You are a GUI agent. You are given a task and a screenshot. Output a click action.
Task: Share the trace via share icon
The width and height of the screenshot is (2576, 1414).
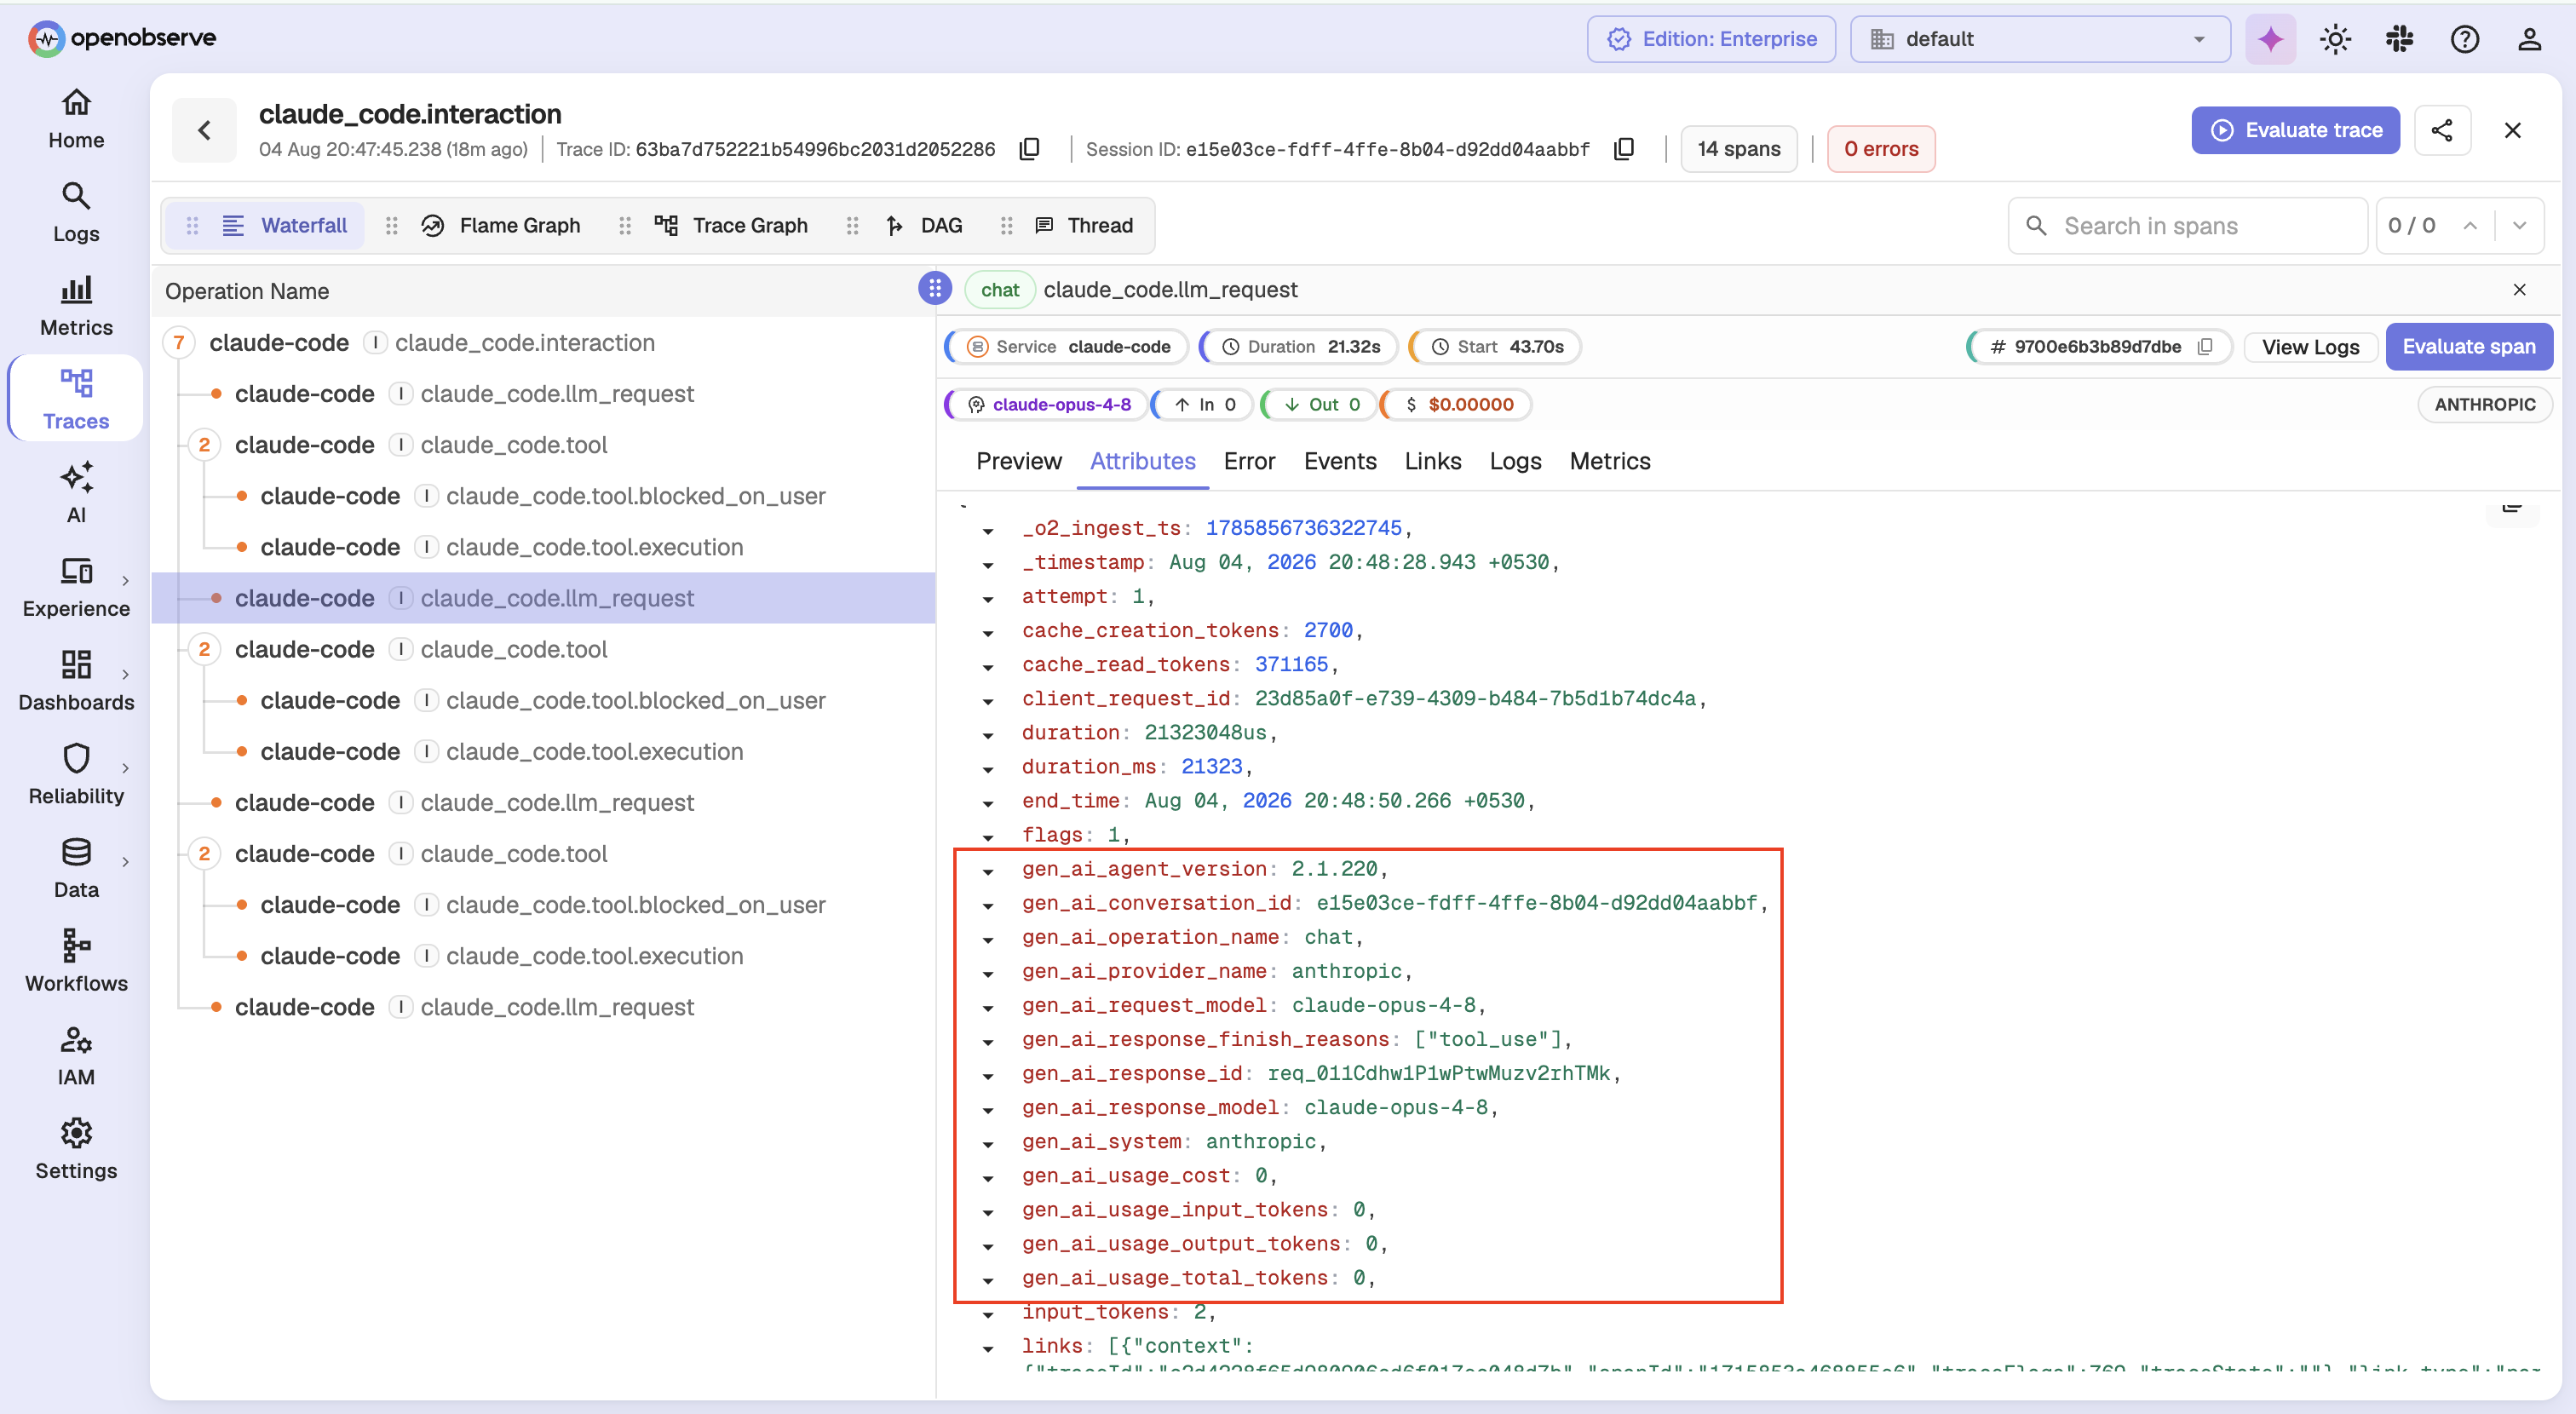click(x=2442, y=130)
